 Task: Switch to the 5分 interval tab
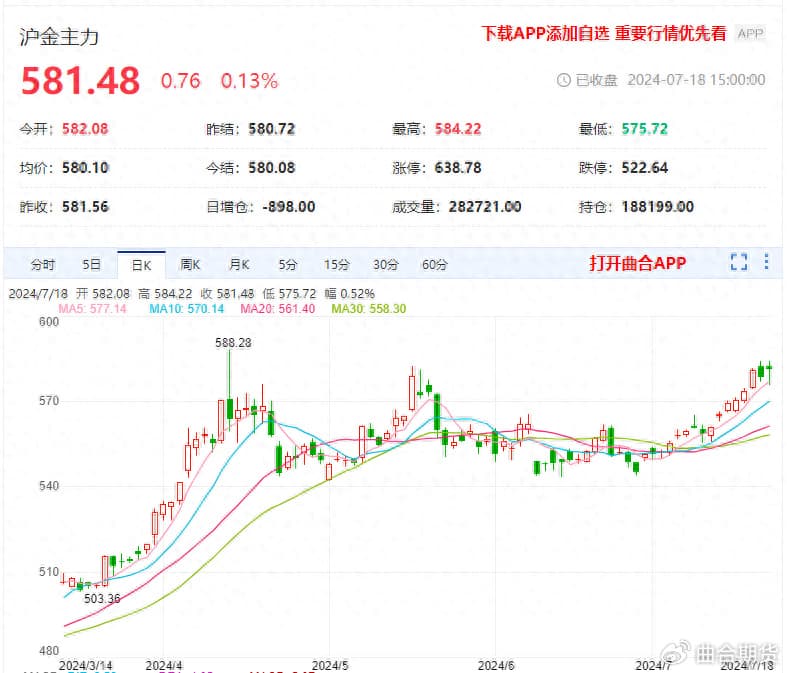click(x=288, y=264)
